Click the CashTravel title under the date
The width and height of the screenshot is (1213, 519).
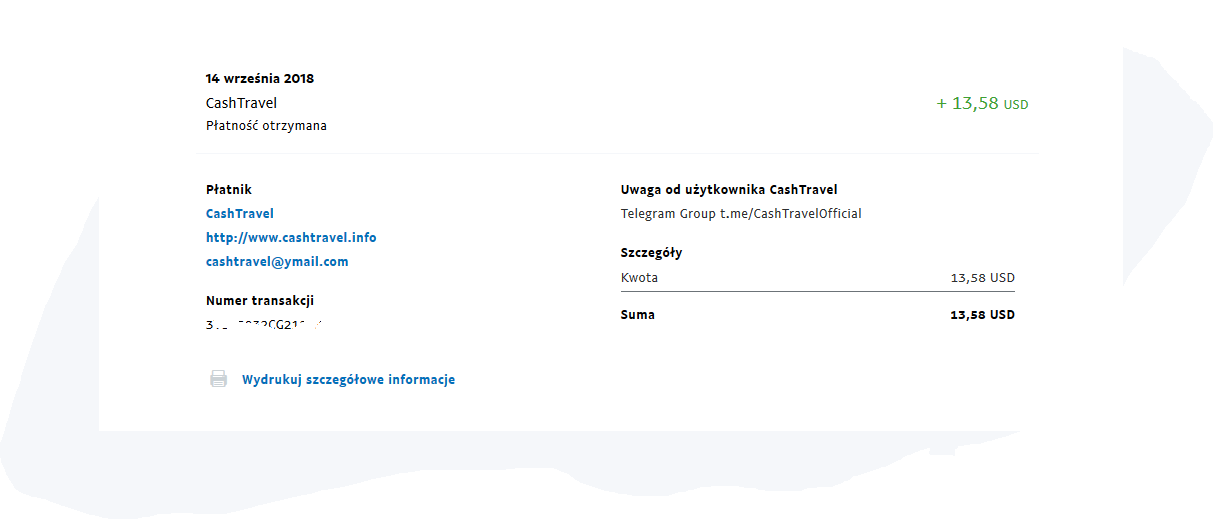(241, 103)
